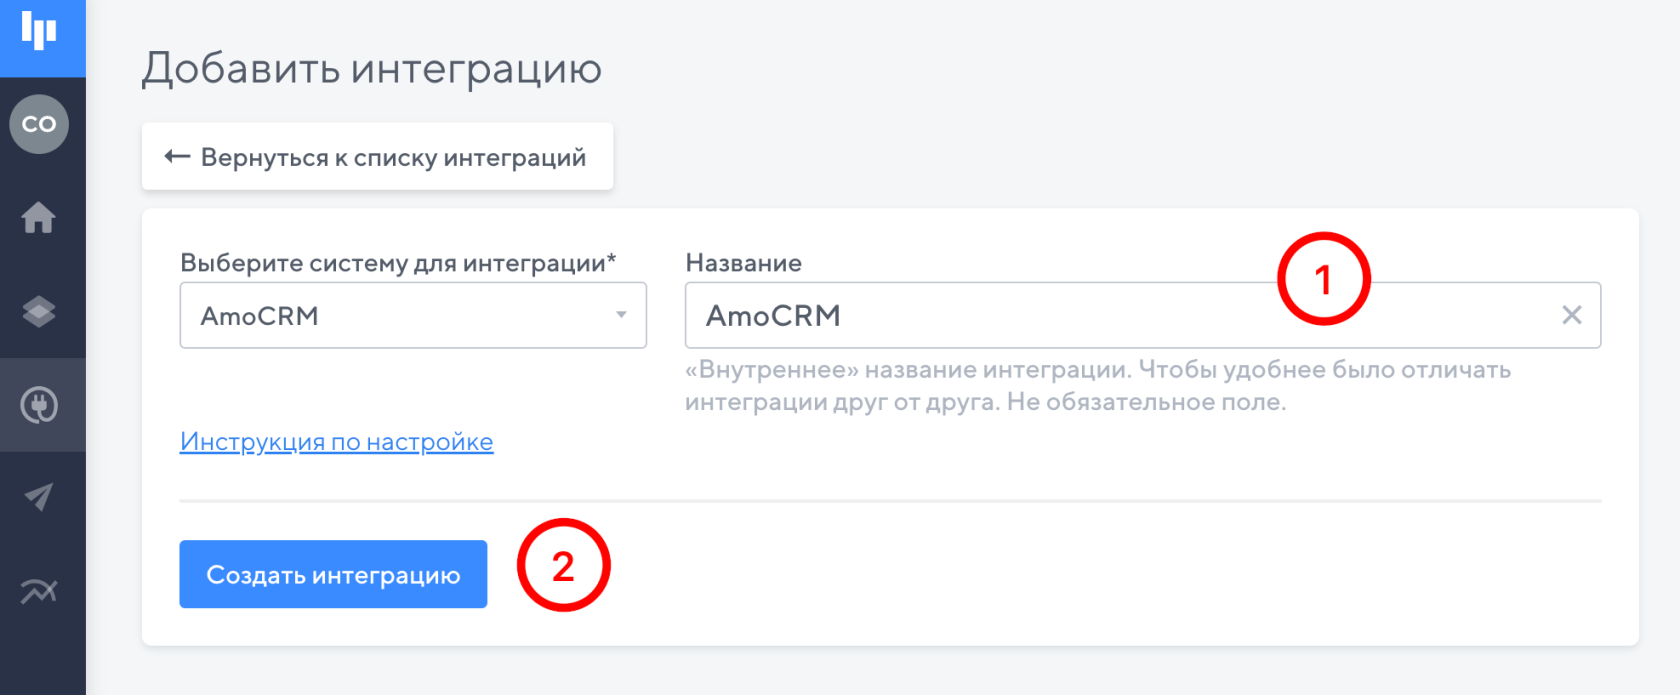1680x695 pixels.
Task: Open the "Инструкция по настройке" link
Action: pos(336,442)
